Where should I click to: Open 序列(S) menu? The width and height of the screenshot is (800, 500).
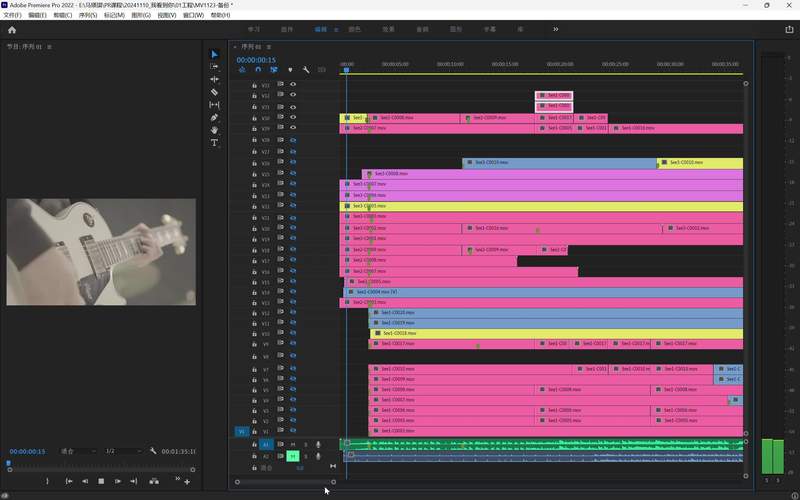click(x=88, y=15)
